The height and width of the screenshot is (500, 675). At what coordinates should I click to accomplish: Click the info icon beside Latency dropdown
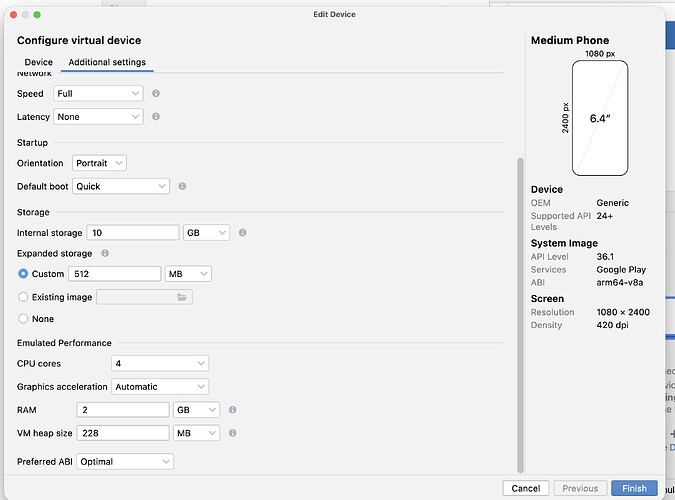tap(156, 117)
